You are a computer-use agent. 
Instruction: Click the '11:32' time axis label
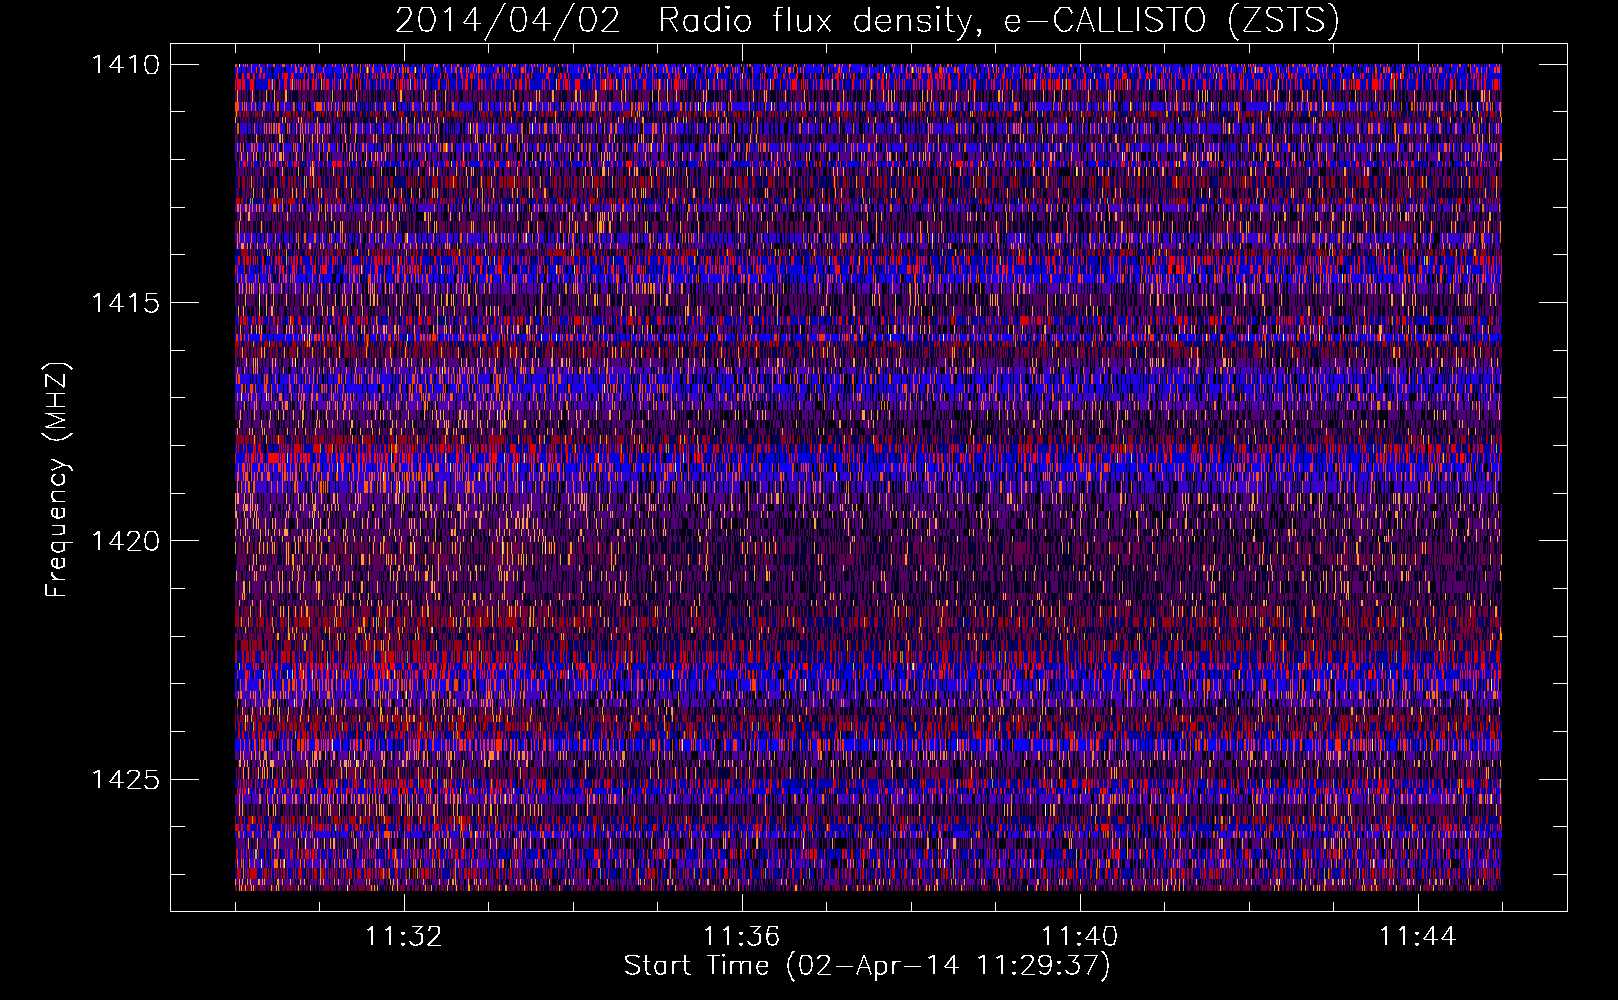pyautogui.click(x=403, y=937)
